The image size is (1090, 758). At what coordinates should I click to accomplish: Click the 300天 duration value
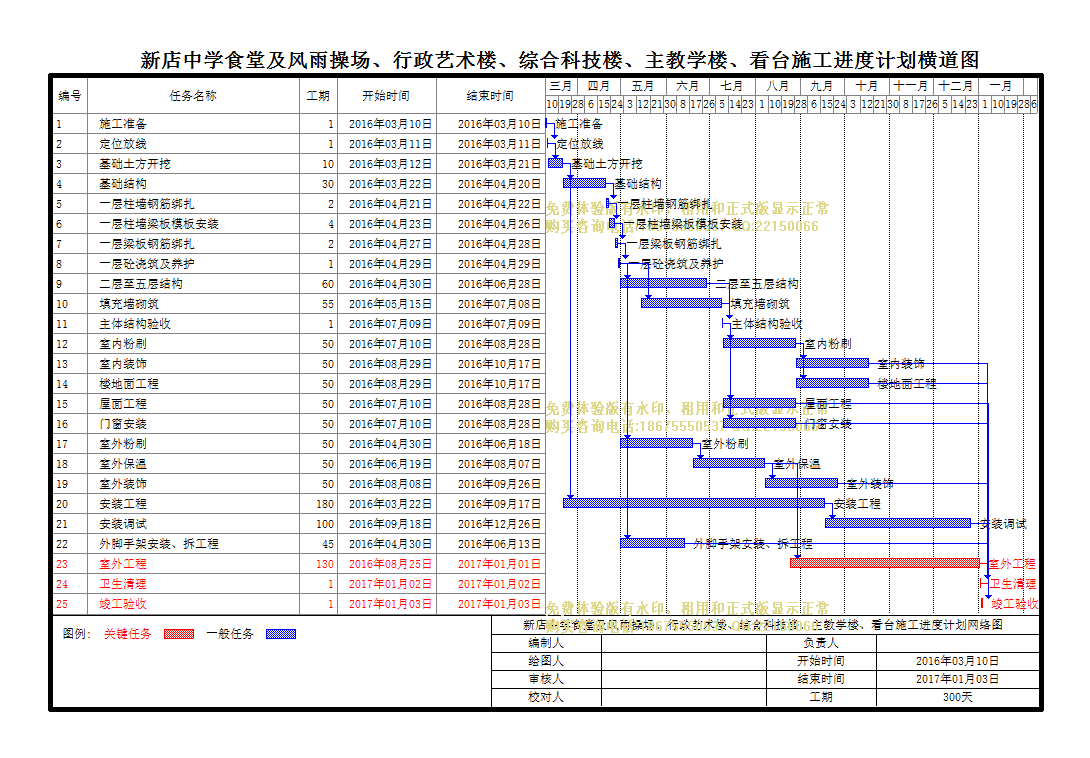click(x=958, y=697)
